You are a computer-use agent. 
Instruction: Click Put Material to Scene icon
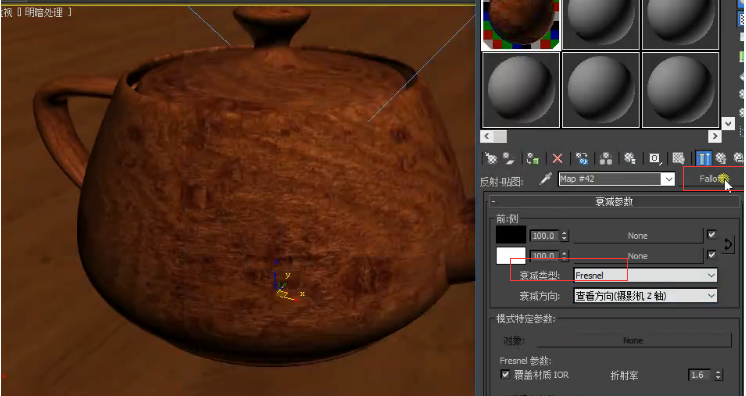tap(510, 158)
